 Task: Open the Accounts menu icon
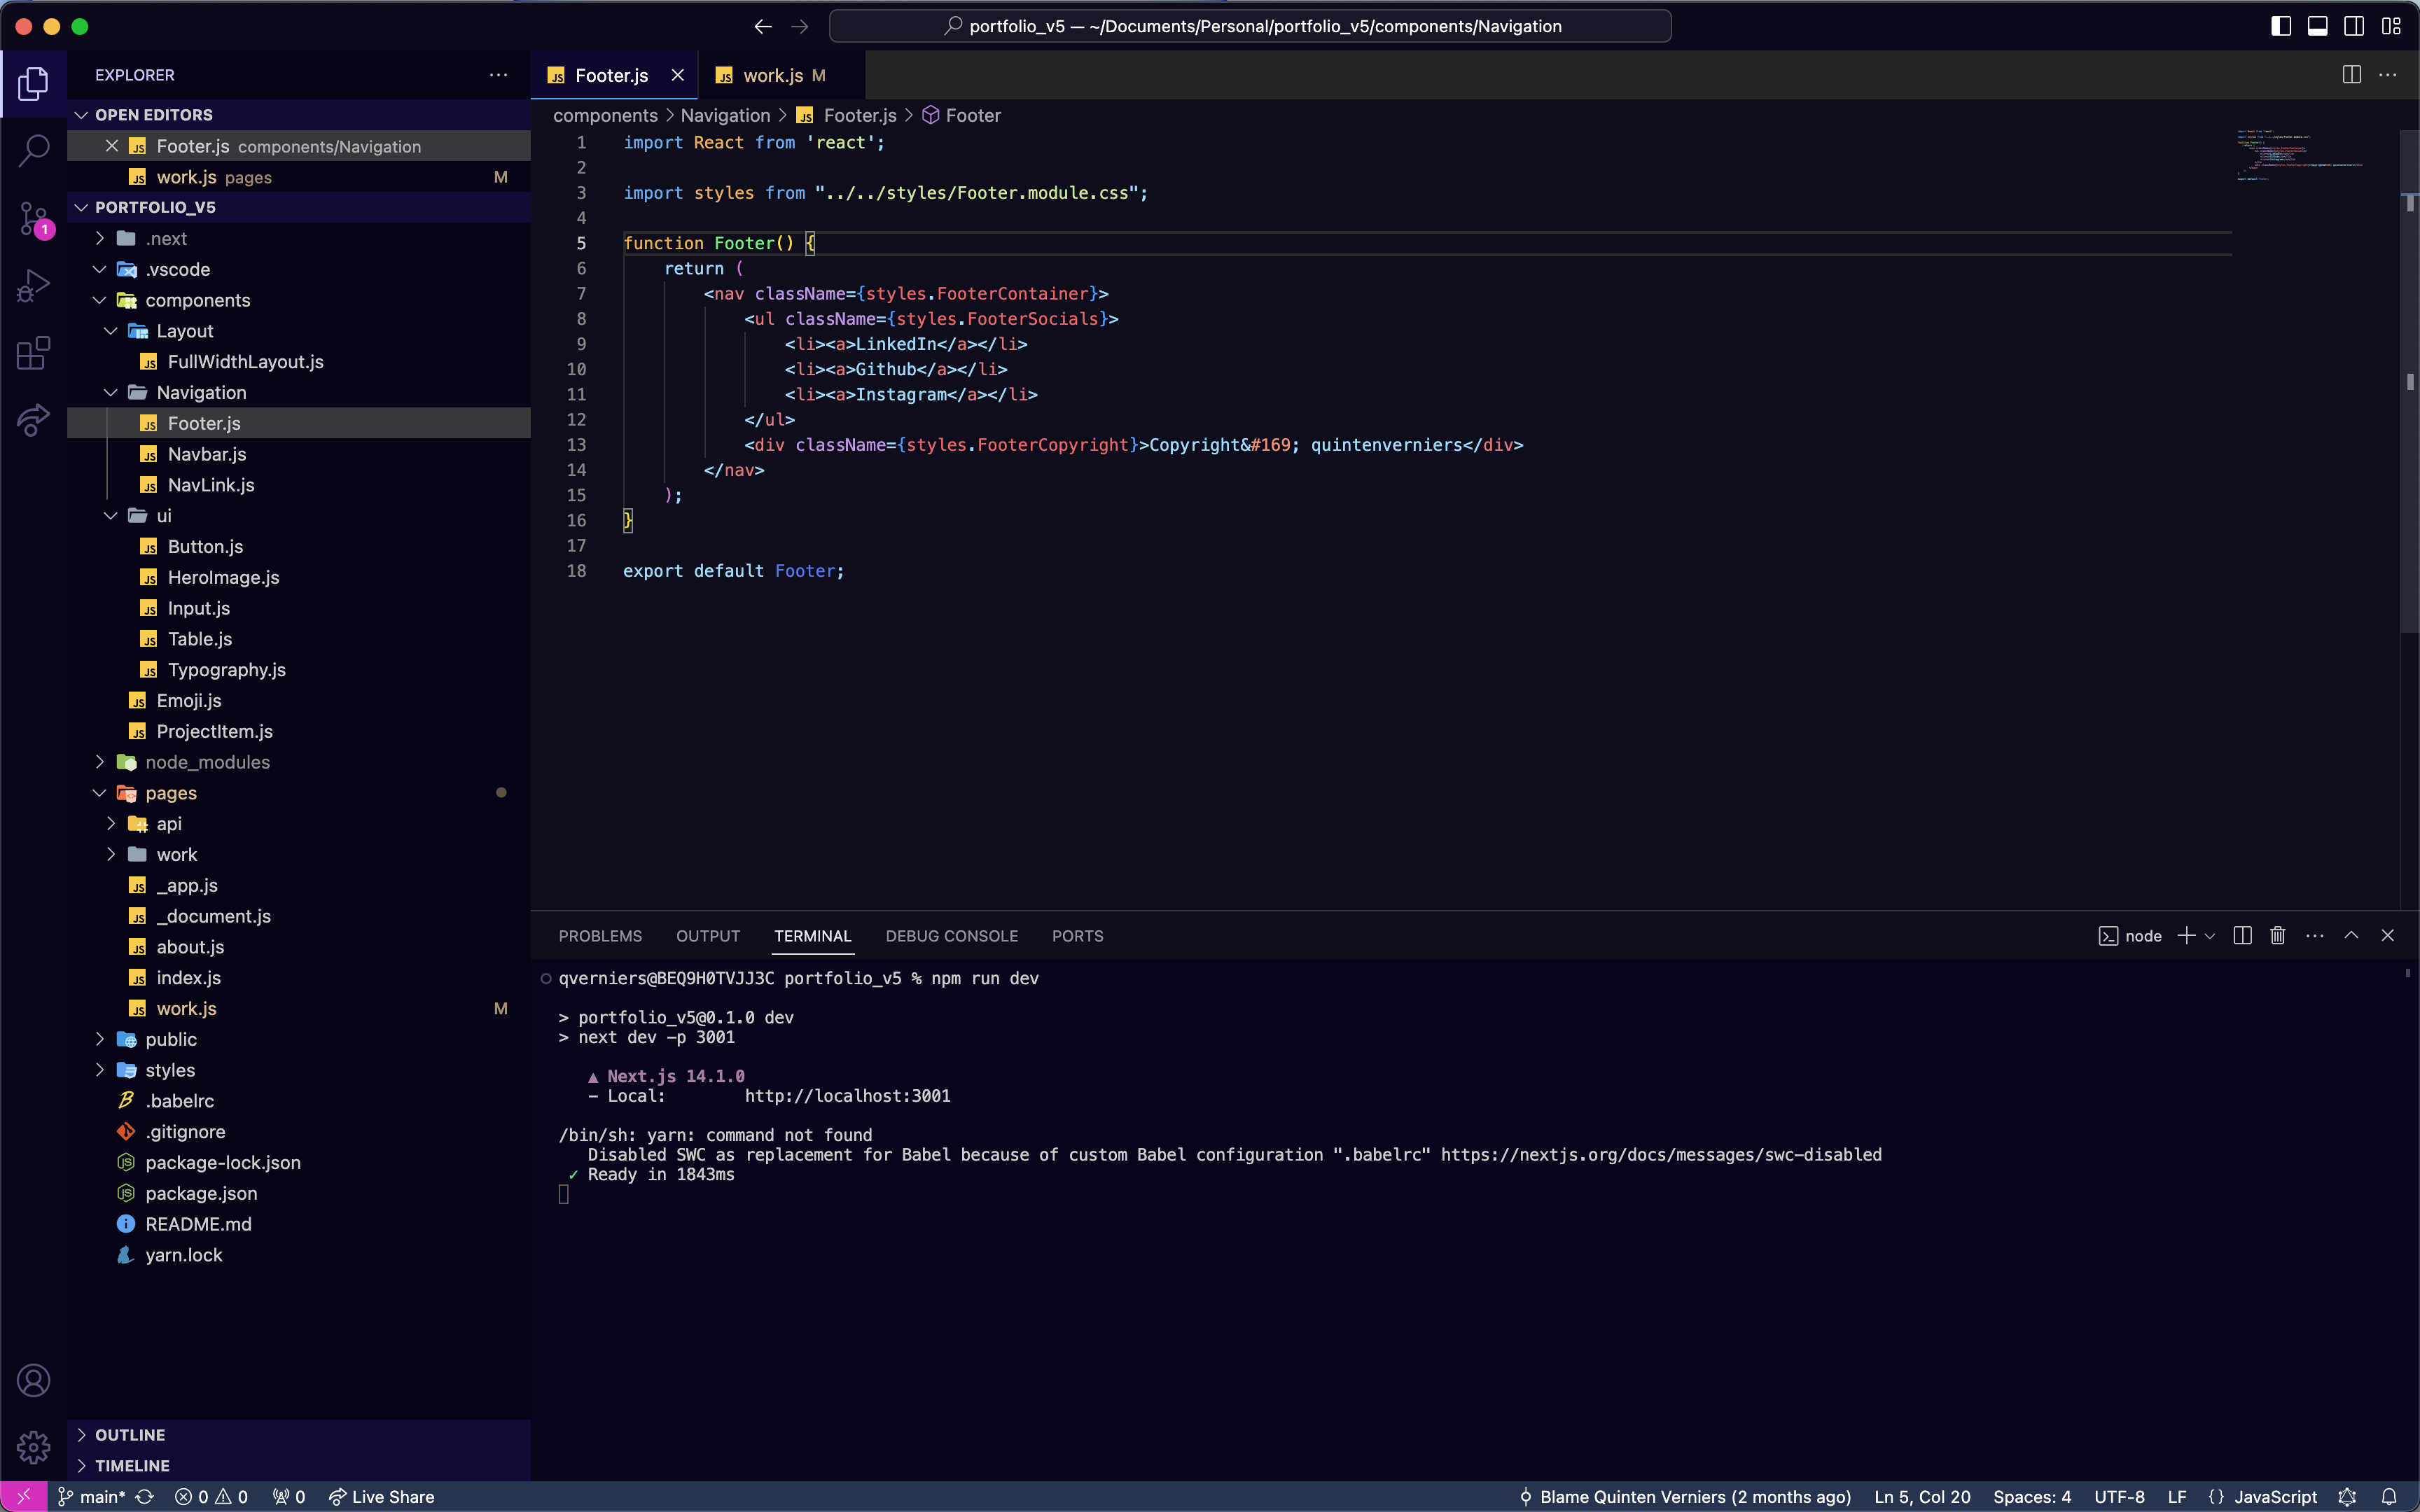click(x=33, y=1381)
